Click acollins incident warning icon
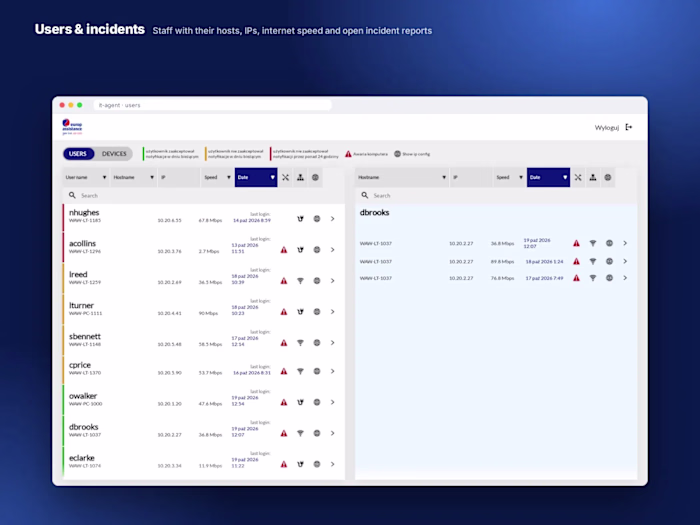The height and width of the screenshot is (525, 700). click(284, 250)
